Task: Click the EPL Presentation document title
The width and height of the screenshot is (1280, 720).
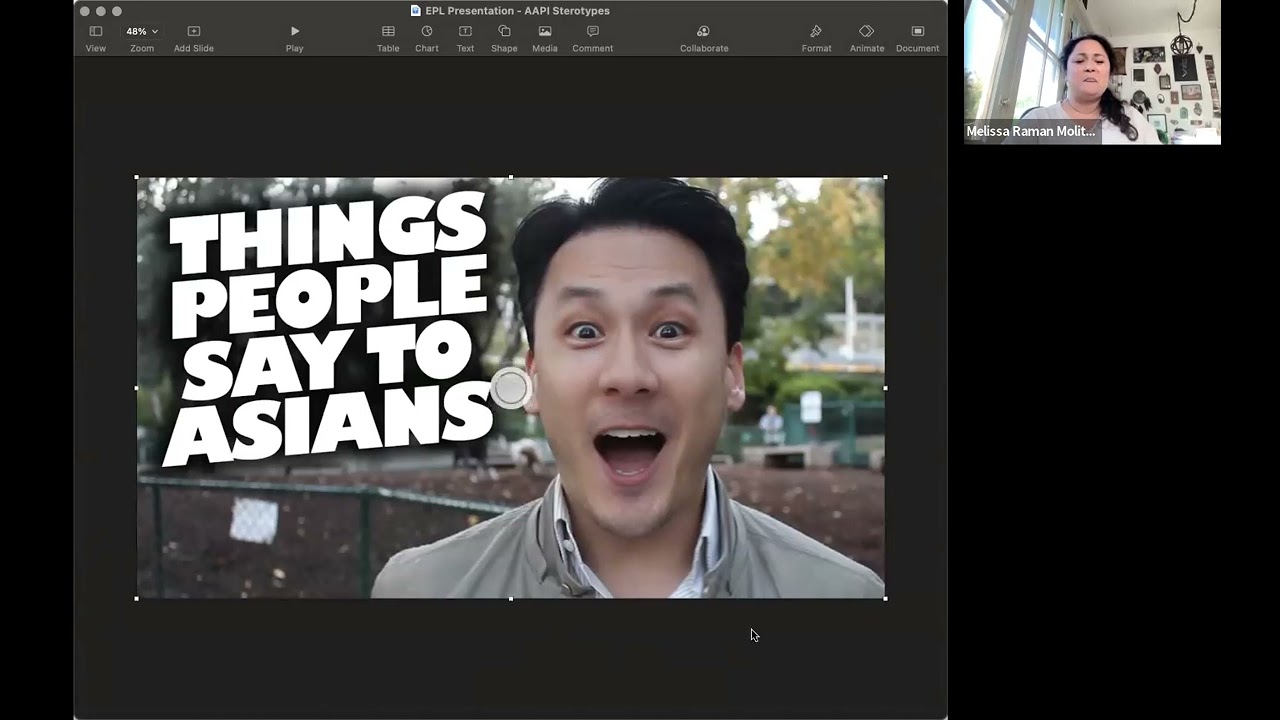Action: pos(517,11)
